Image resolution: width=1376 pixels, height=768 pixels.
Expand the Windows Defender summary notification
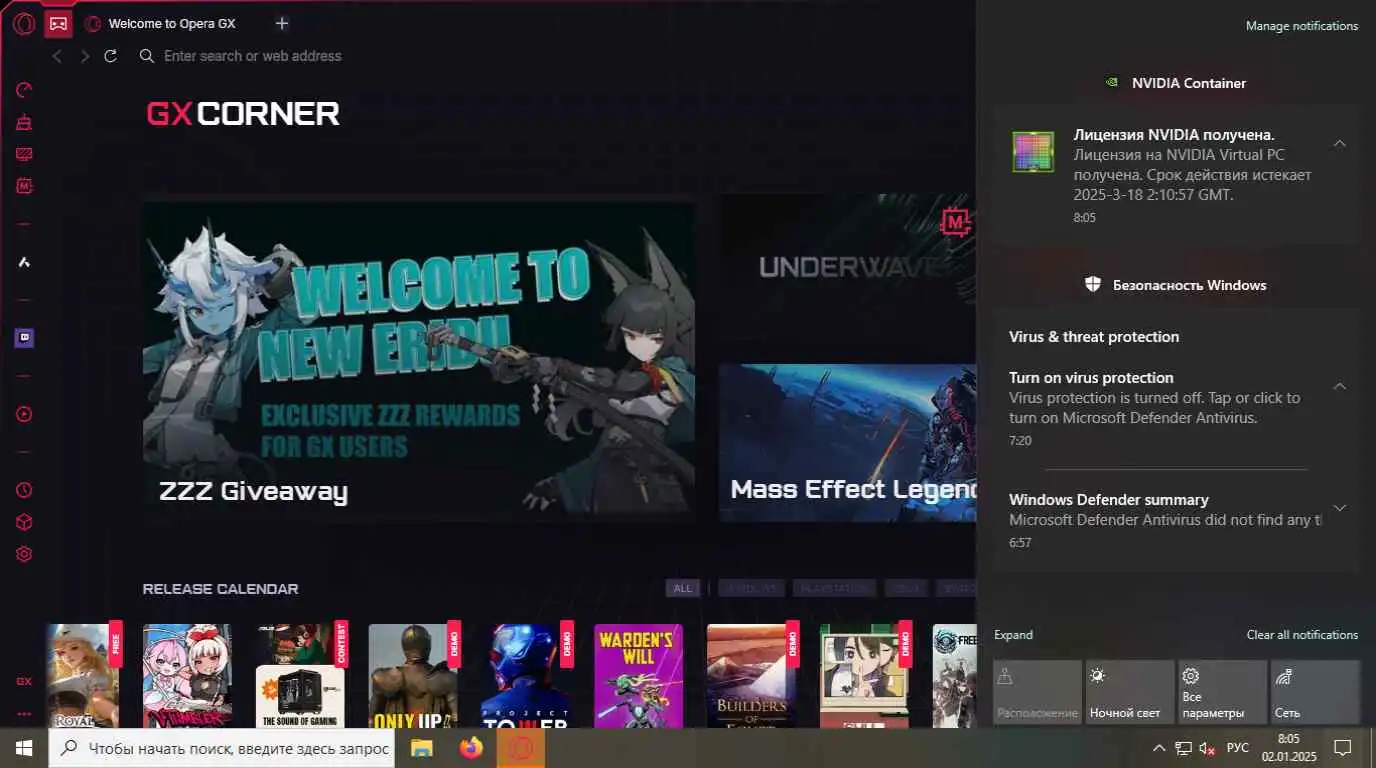click(x=1340, y=508)
